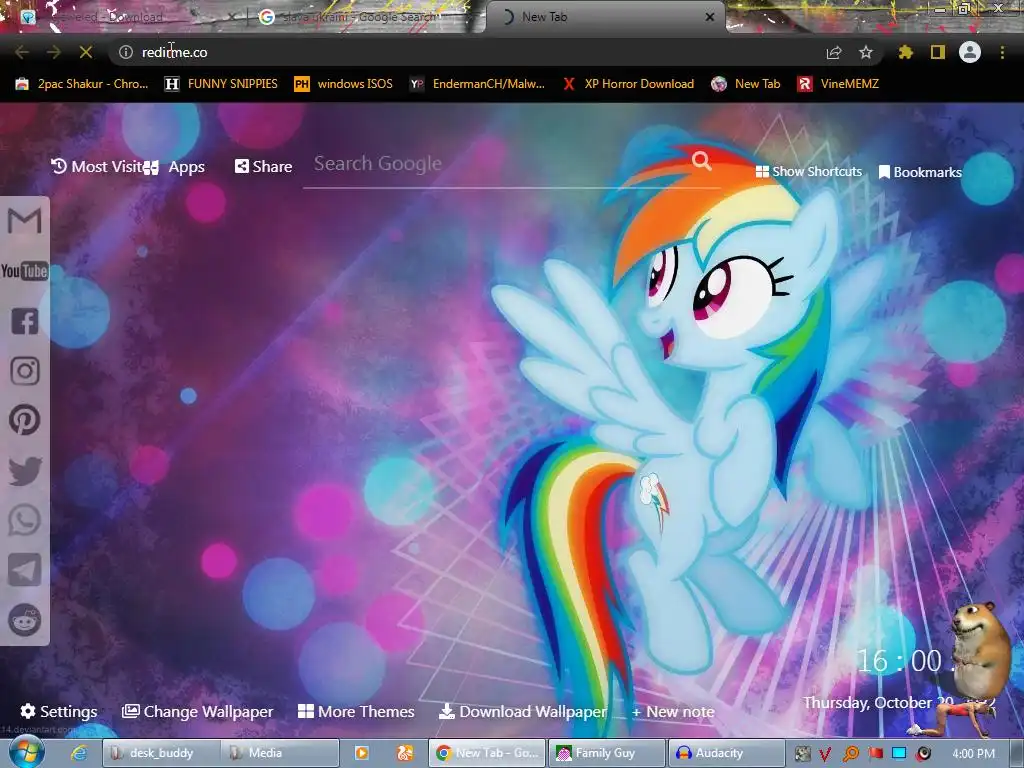Open WhatsApp from the left sidebar
The height and width of the screenshot is (768, 1024).
(24, 520)
